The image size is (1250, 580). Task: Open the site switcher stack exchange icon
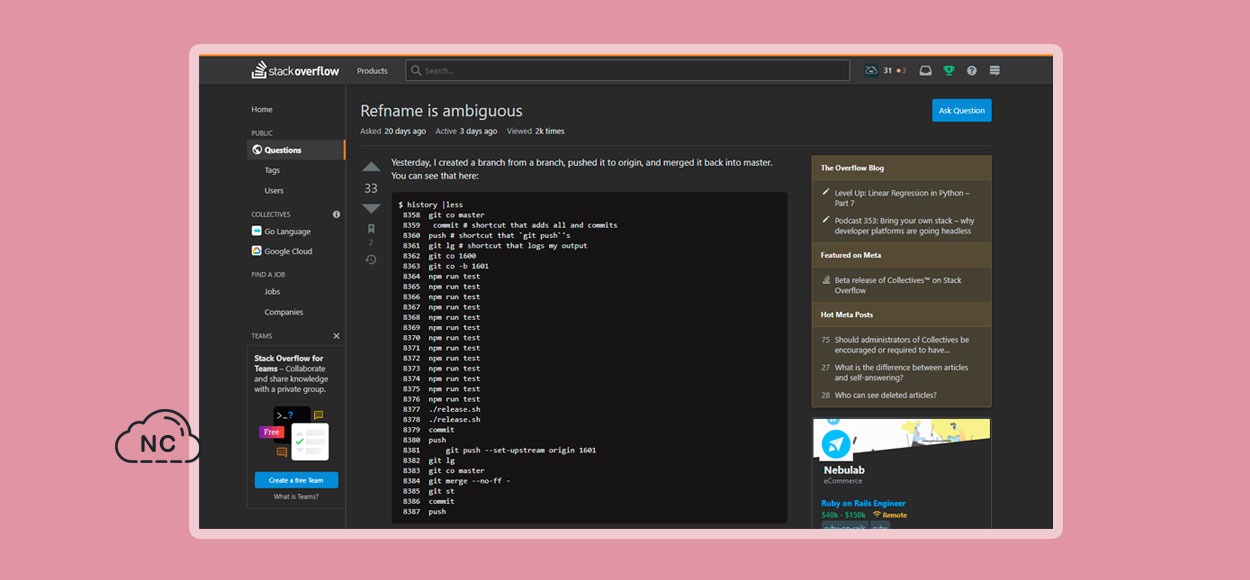[994, 71]
